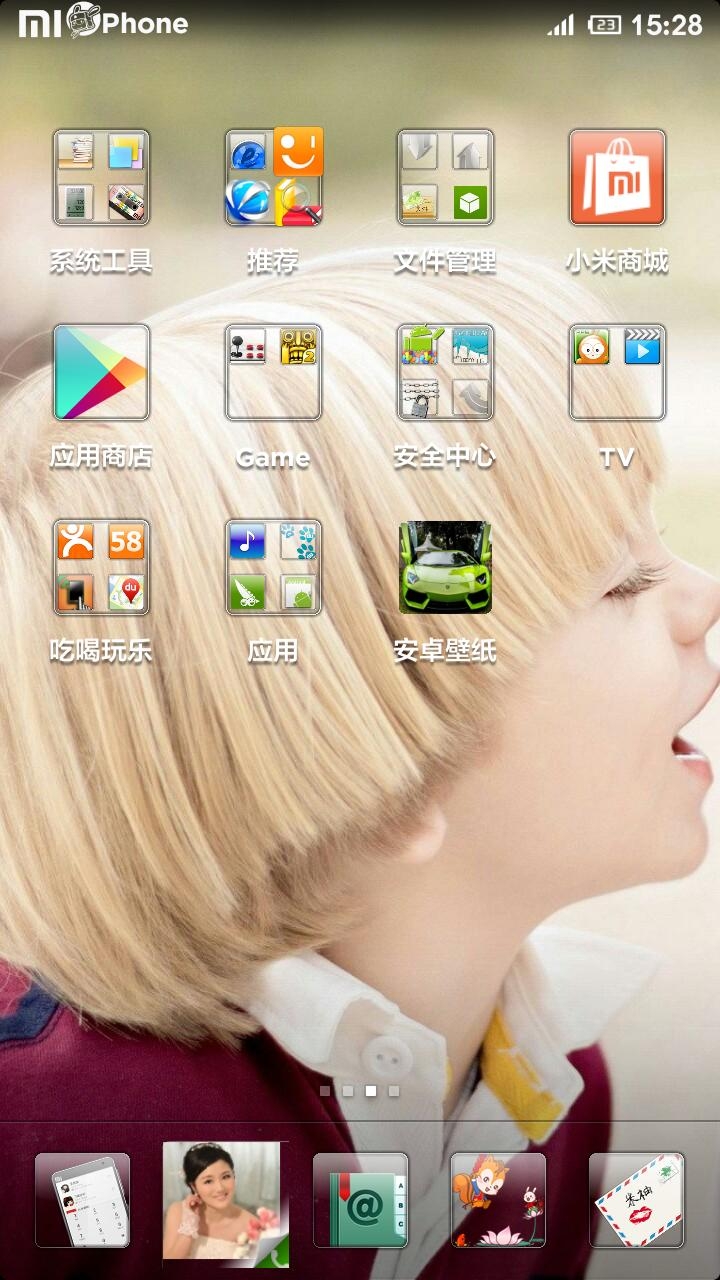Go to the second home screen page dot

[x=348, y=1091]
